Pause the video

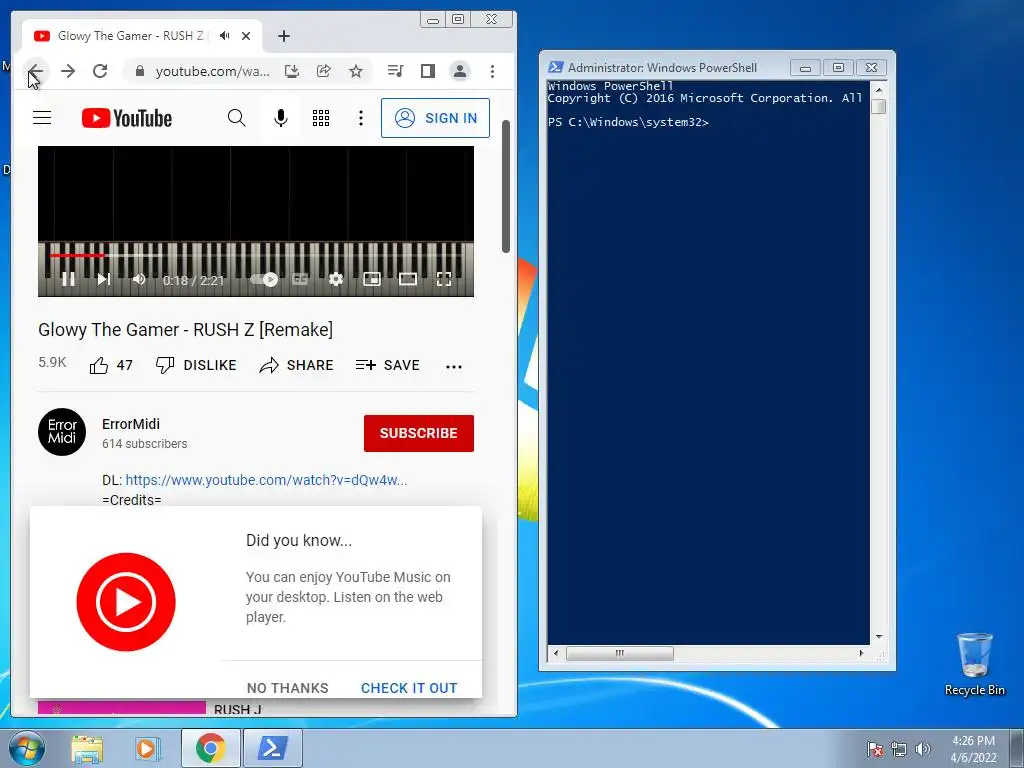click(x=68, y=280)
